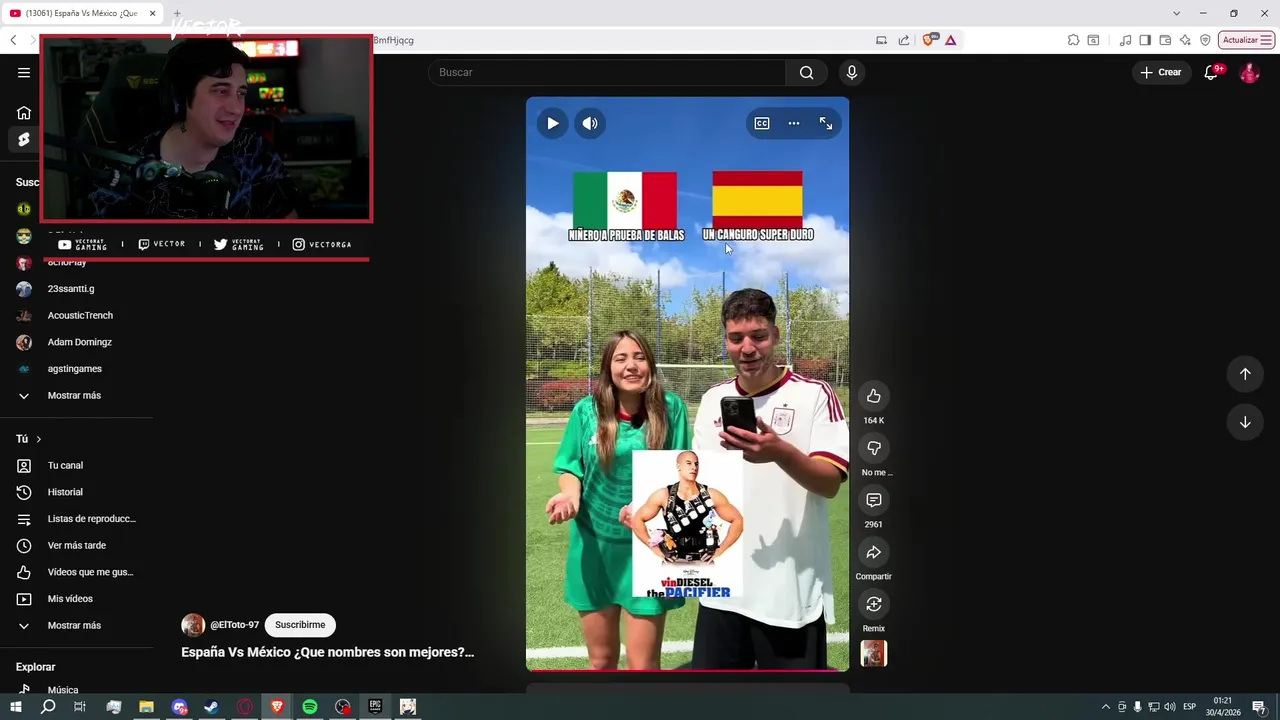
Task: Expand the Tú section chevron
Action: 39,439
